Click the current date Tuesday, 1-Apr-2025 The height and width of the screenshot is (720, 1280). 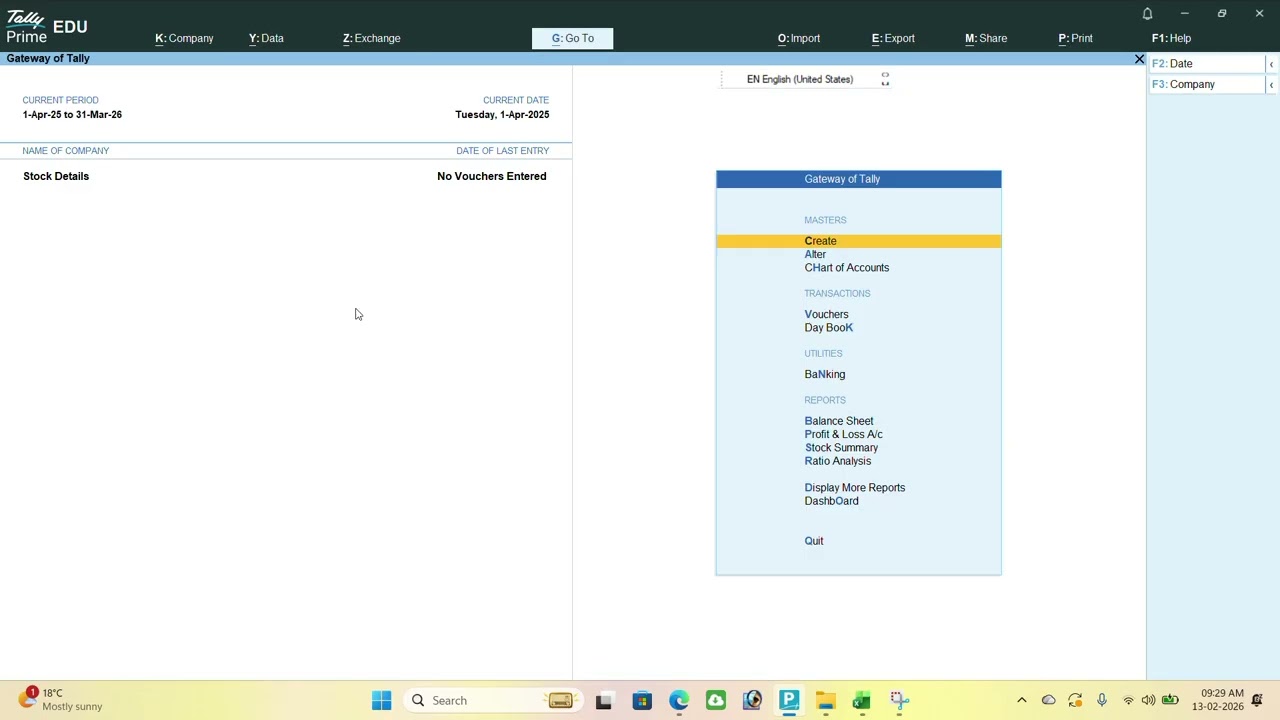click(502, 115)
